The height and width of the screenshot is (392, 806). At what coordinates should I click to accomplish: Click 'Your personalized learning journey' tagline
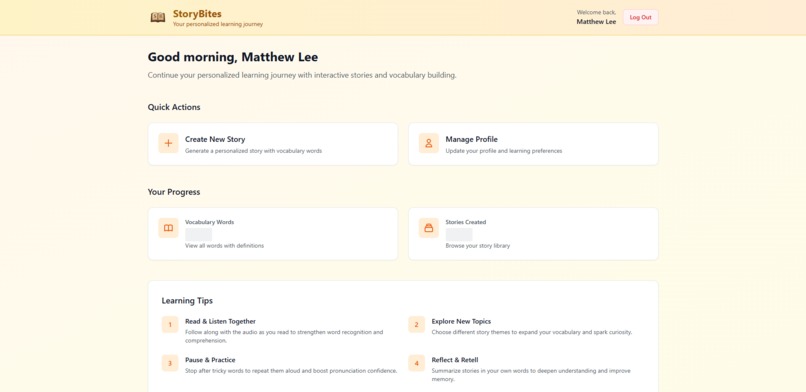pyautogui.click(x=218, y=24)
